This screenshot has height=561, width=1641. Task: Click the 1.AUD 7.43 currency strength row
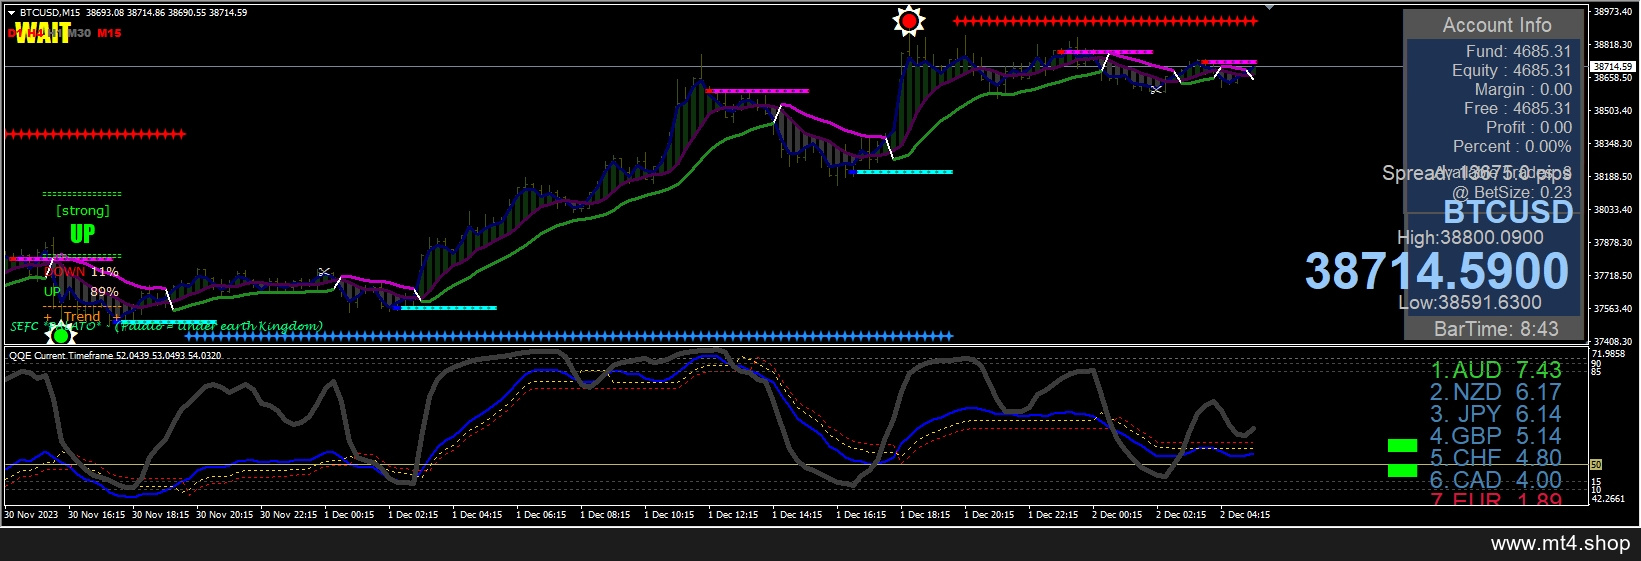(1495, 370)
